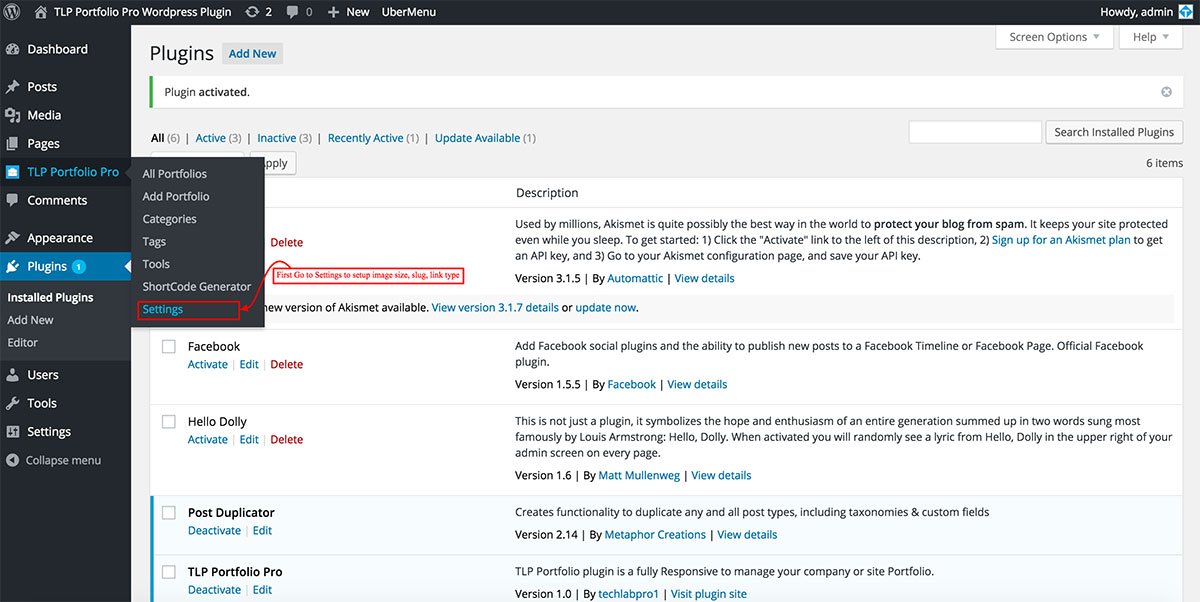Click the TLP Portfolio Pro sidebar icon
The height and width of the screenshot is (602, 1200).
pos(13,172)
